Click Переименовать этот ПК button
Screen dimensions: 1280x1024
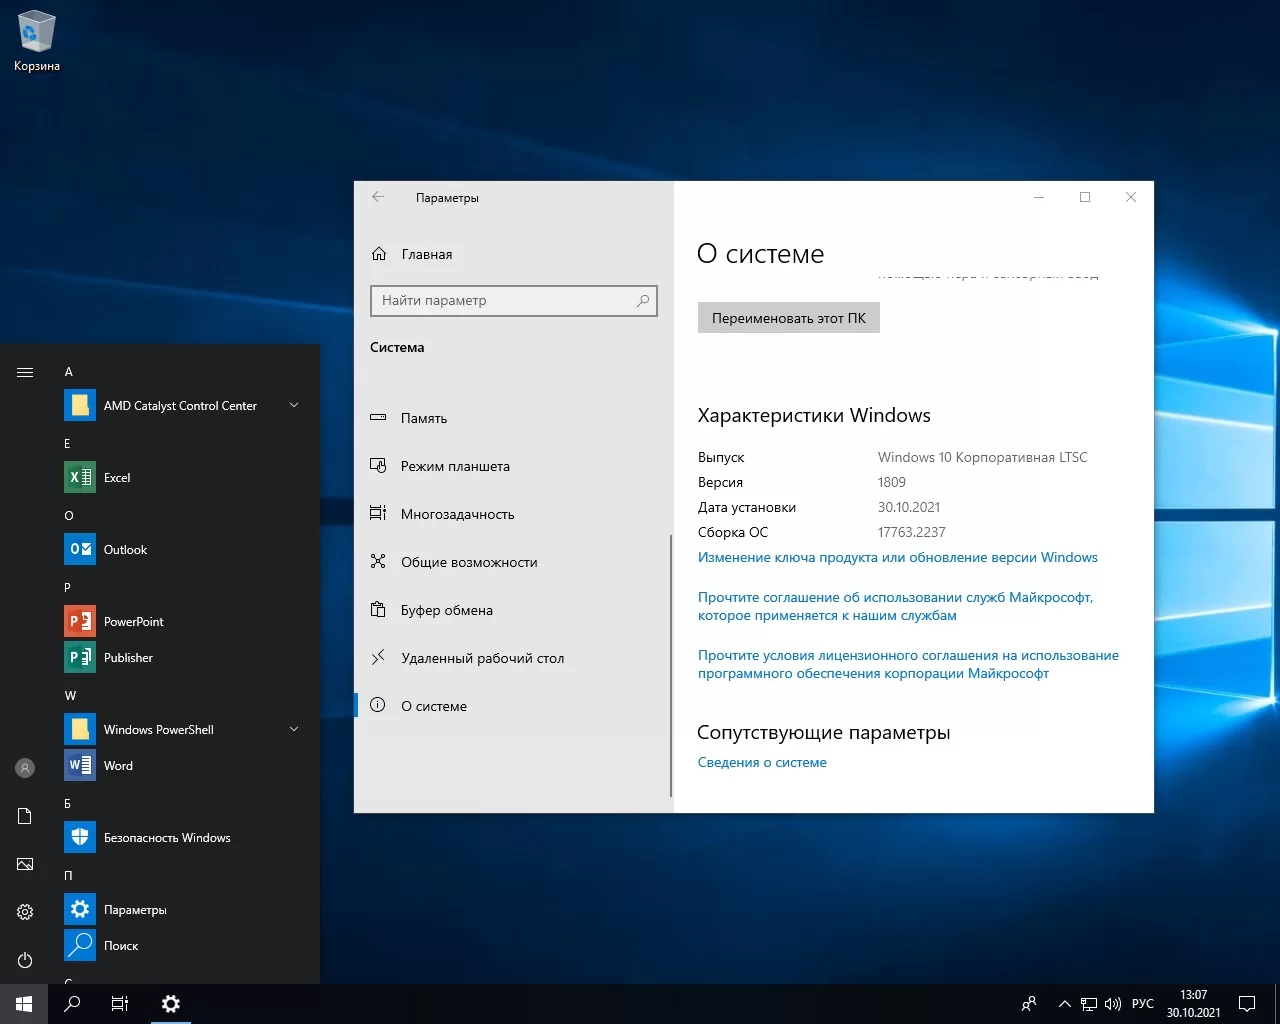[x=788, y=318]
